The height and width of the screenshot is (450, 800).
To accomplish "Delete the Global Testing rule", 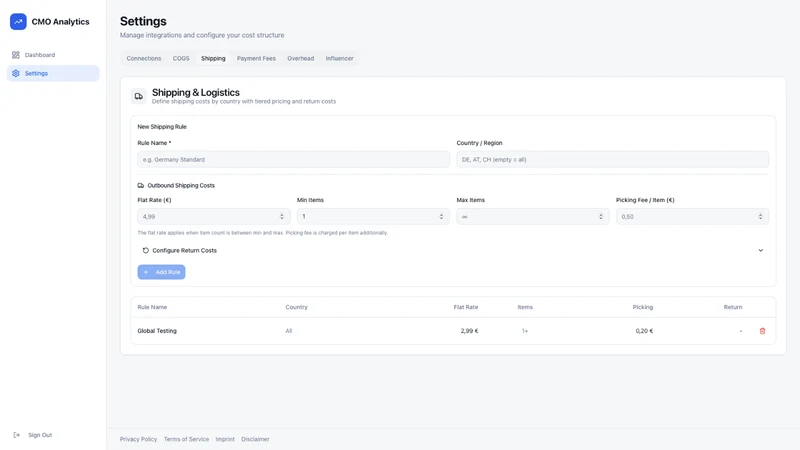I will 762,331.
